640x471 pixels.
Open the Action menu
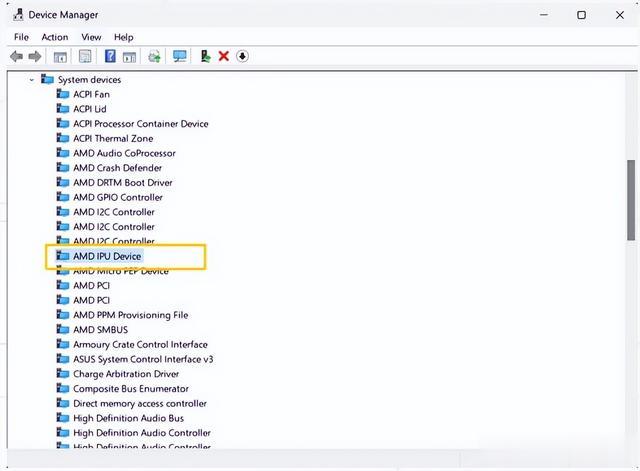[x=55, y=37]
